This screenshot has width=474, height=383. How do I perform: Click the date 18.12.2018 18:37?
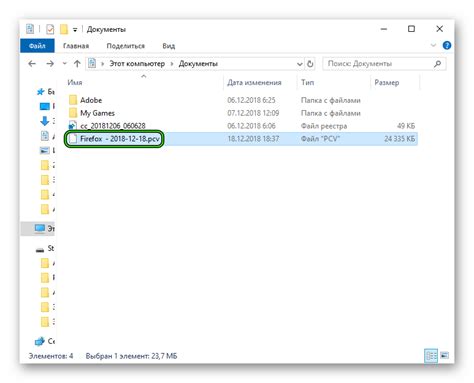(x=253, y=139)
